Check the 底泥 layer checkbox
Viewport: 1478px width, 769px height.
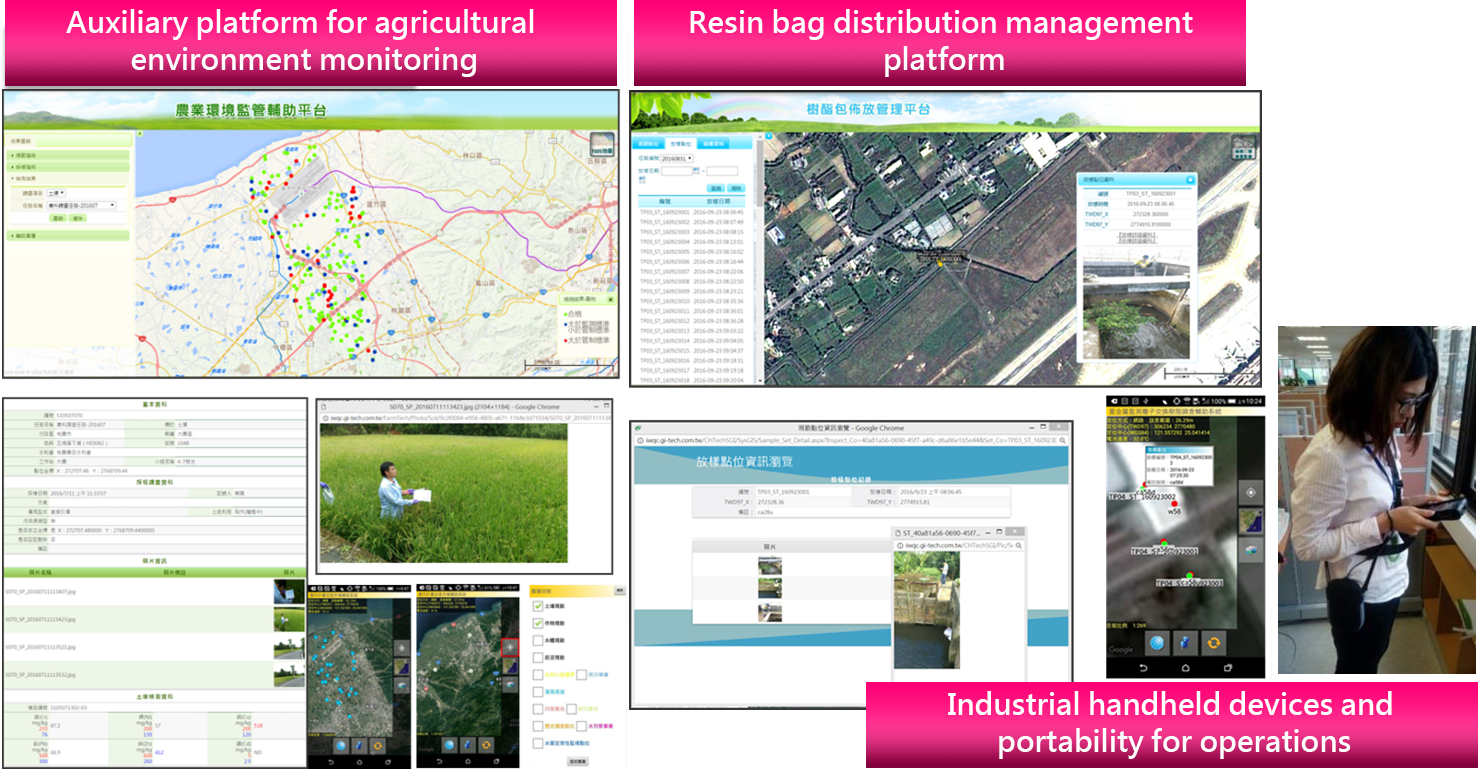click(538, 658)
